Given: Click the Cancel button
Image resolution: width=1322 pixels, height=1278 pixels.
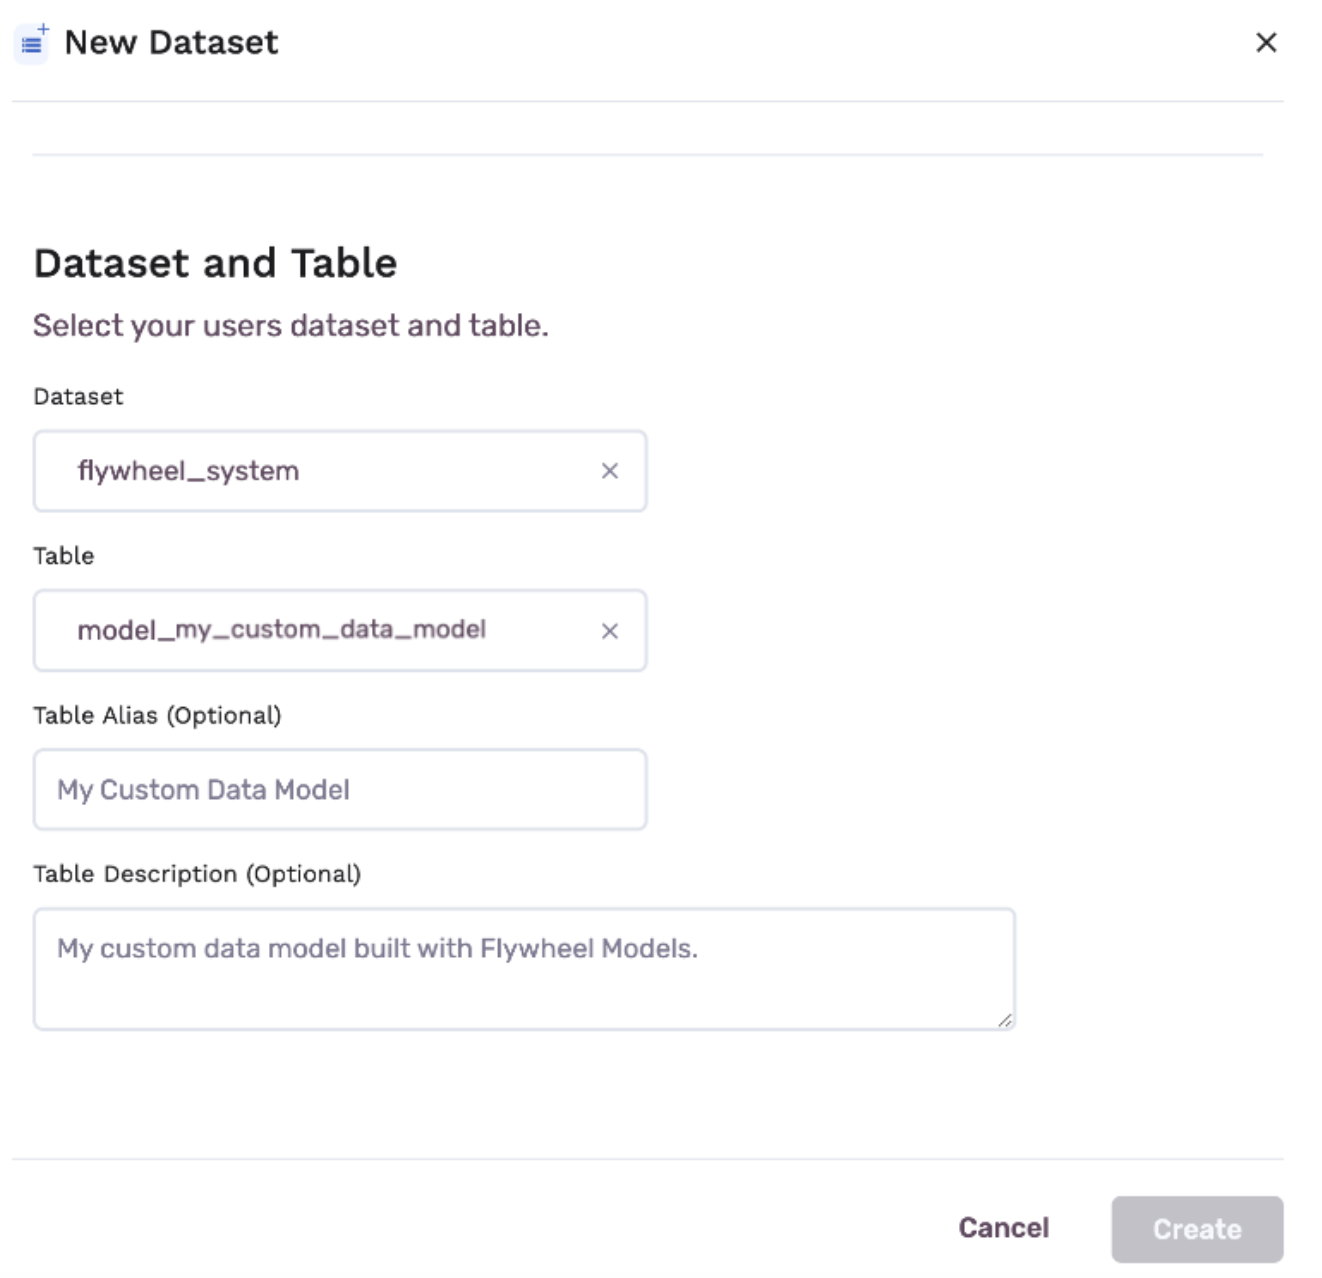Looking at the screenshot, I should 1004,1228.
